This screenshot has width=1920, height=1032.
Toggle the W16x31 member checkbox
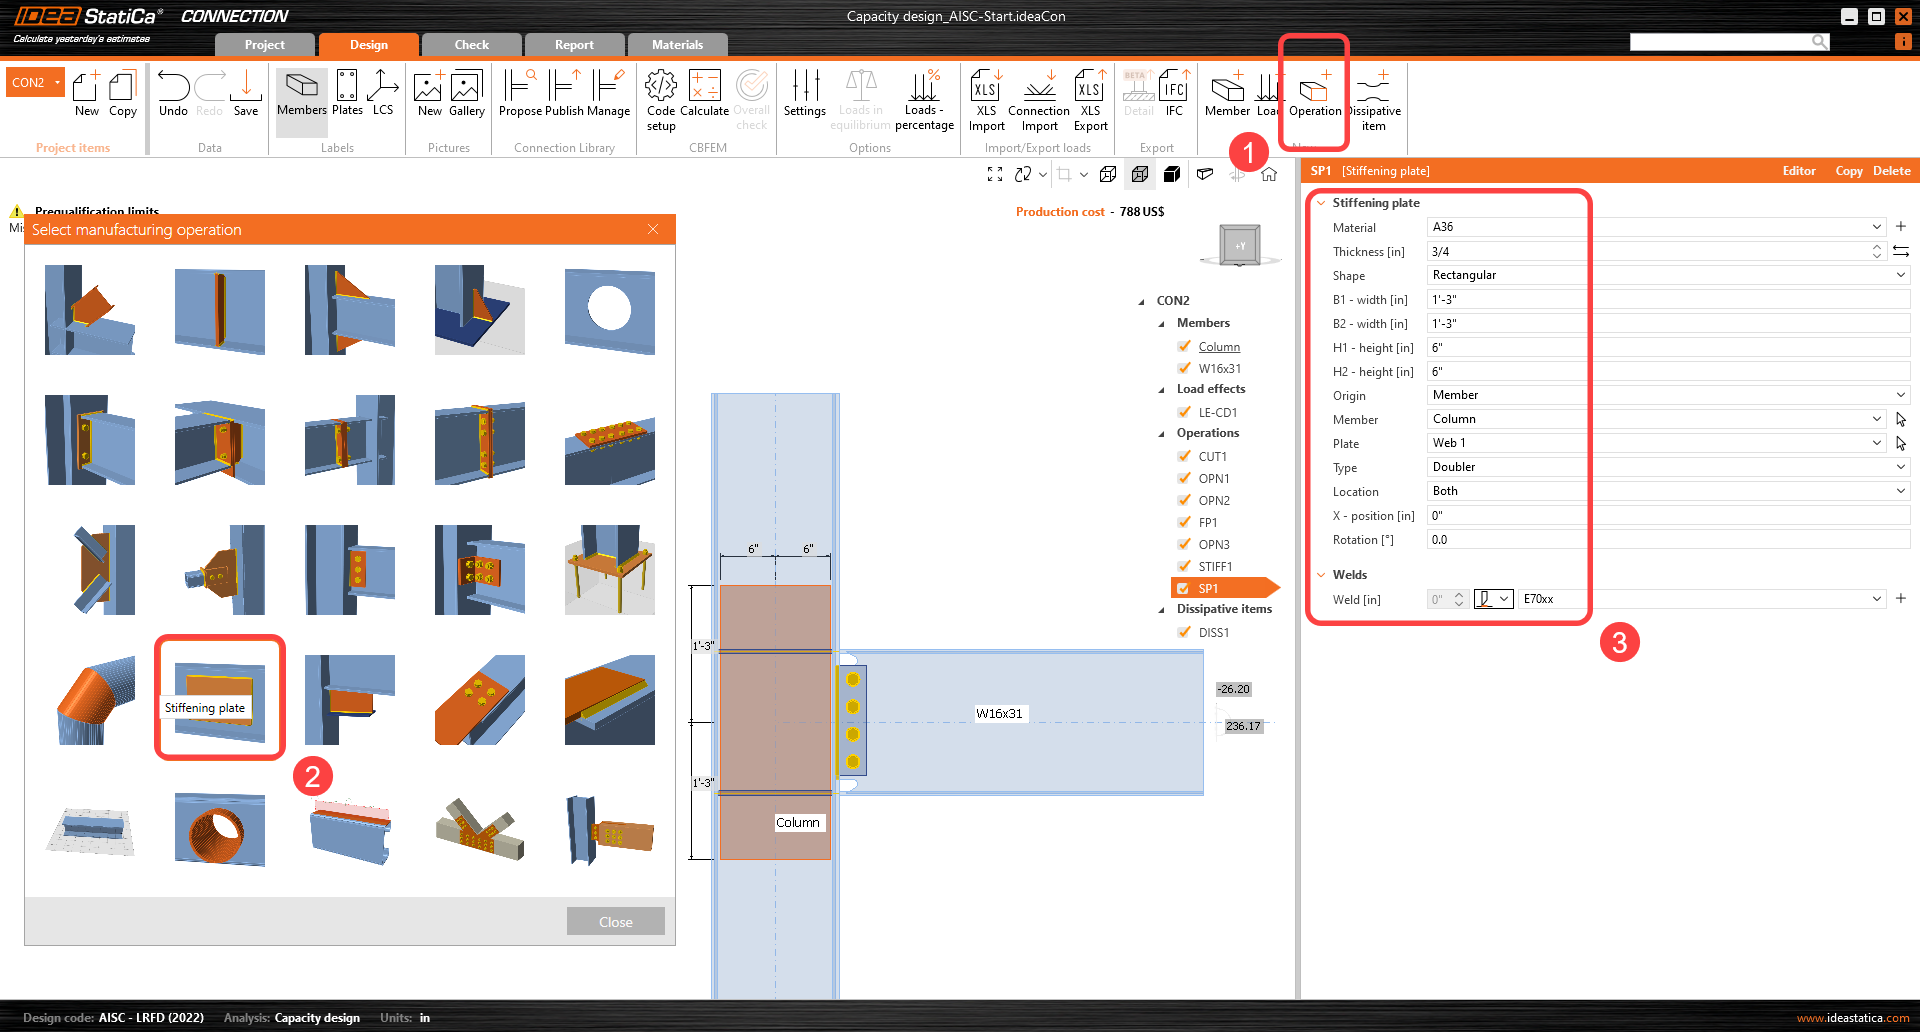1185,368
